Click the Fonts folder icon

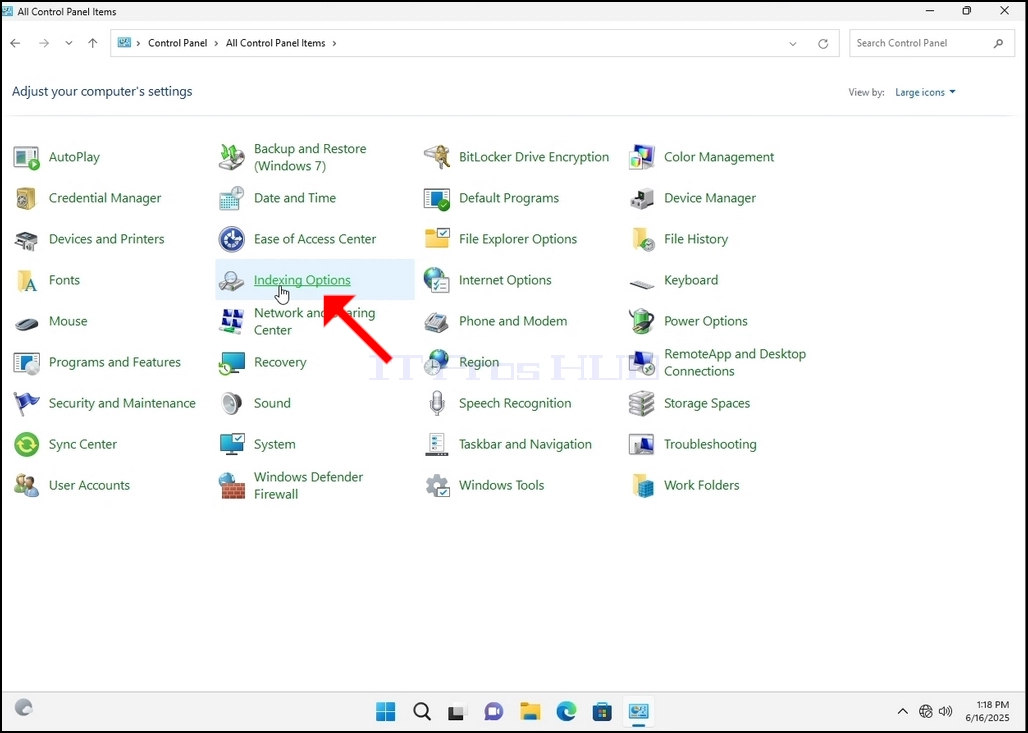pos(26,281)
